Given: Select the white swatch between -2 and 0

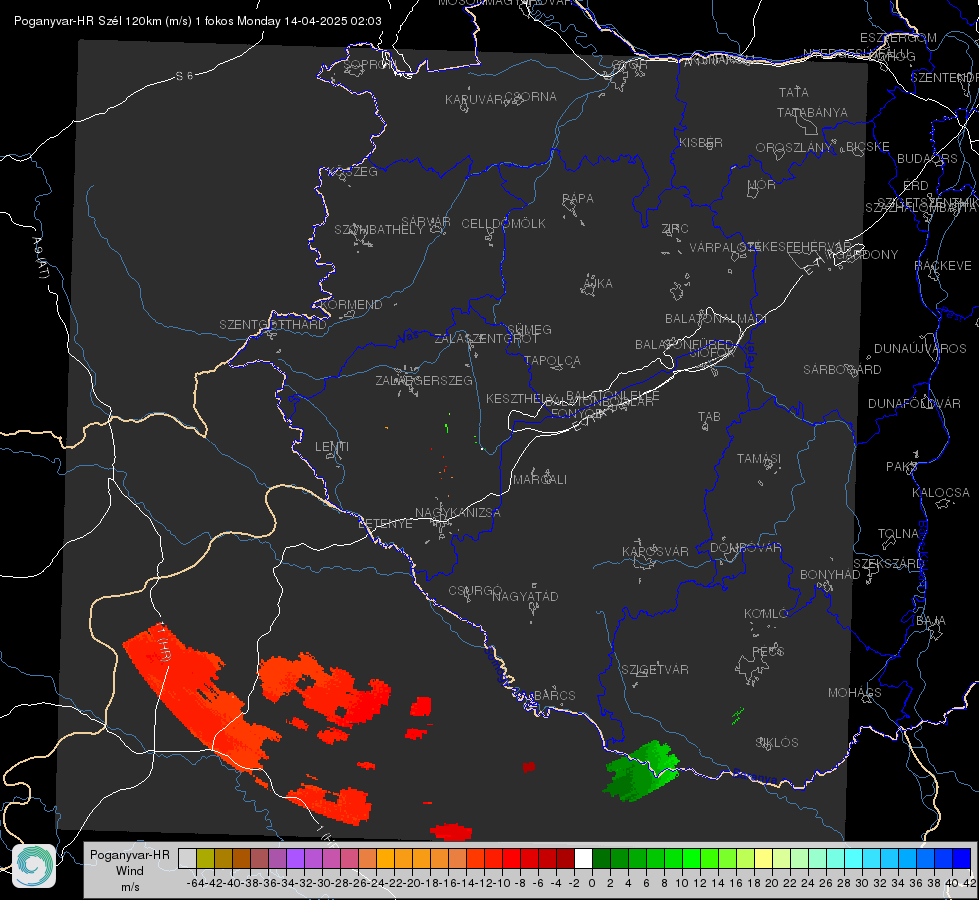Looking at the screenshot, I should 584,858.
